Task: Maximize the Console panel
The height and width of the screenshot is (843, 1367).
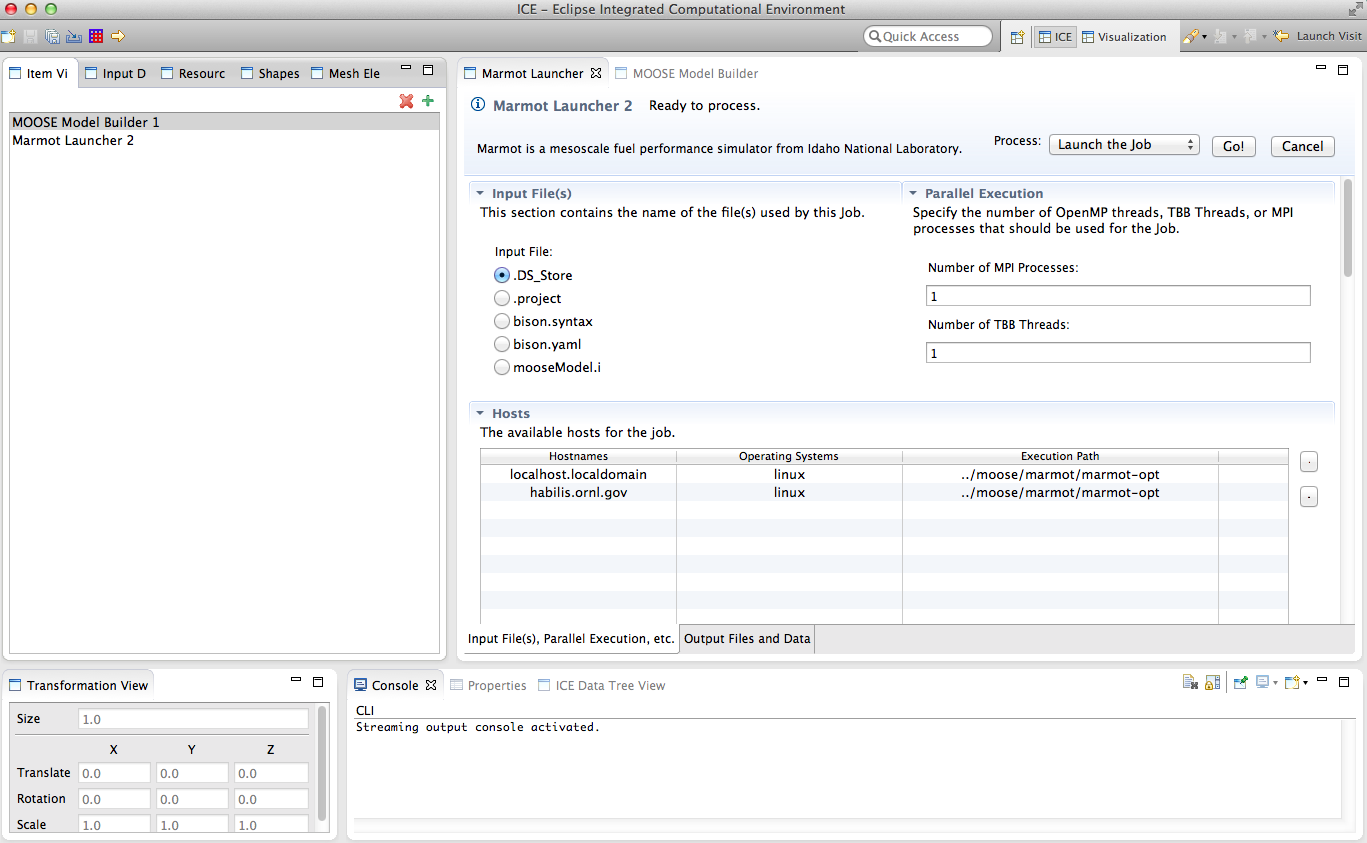Action: (x=1344, y=682)
